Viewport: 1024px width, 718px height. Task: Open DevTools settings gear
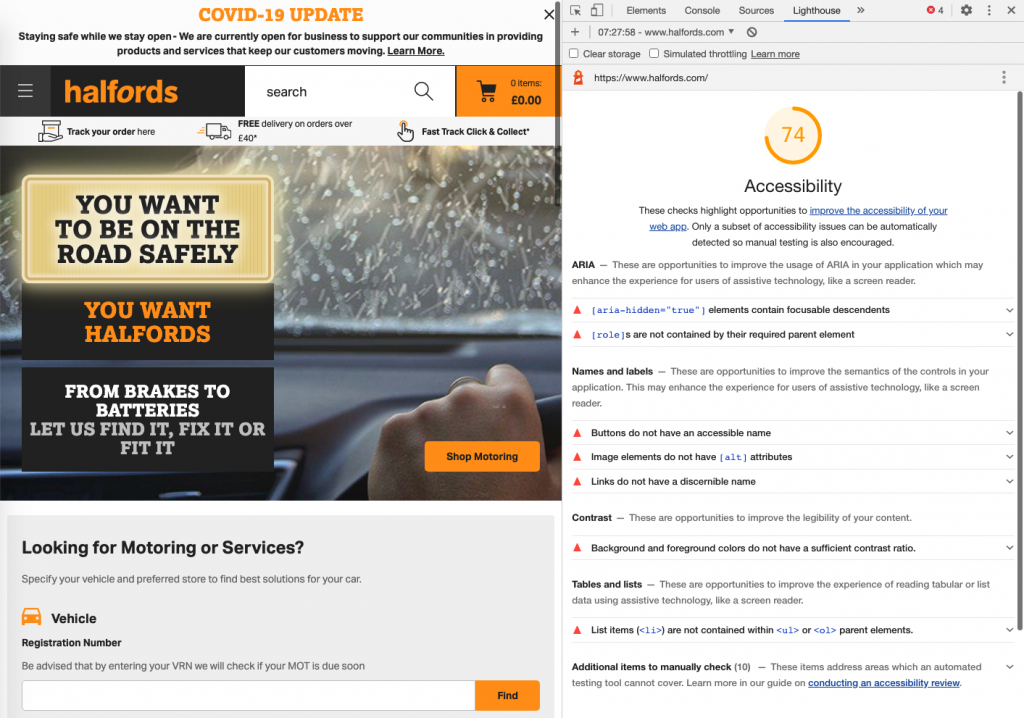(967, 10)
